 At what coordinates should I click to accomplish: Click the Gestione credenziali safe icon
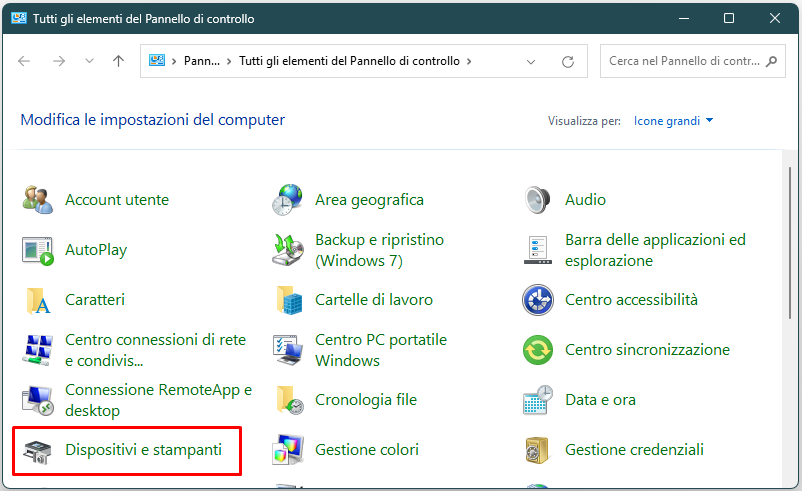point(537,450)
